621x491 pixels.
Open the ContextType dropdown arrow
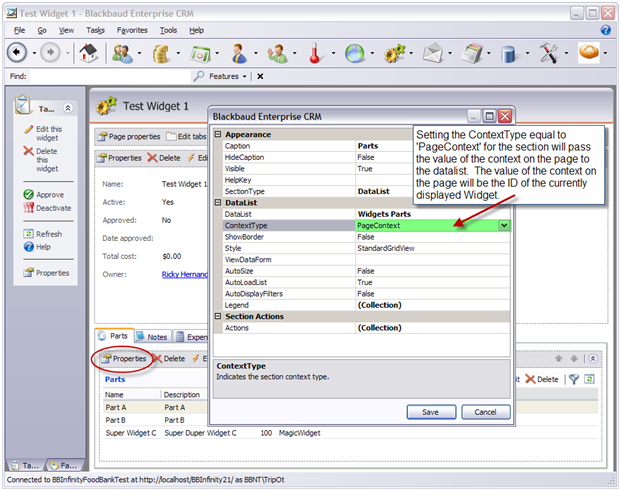pos(504,226)
